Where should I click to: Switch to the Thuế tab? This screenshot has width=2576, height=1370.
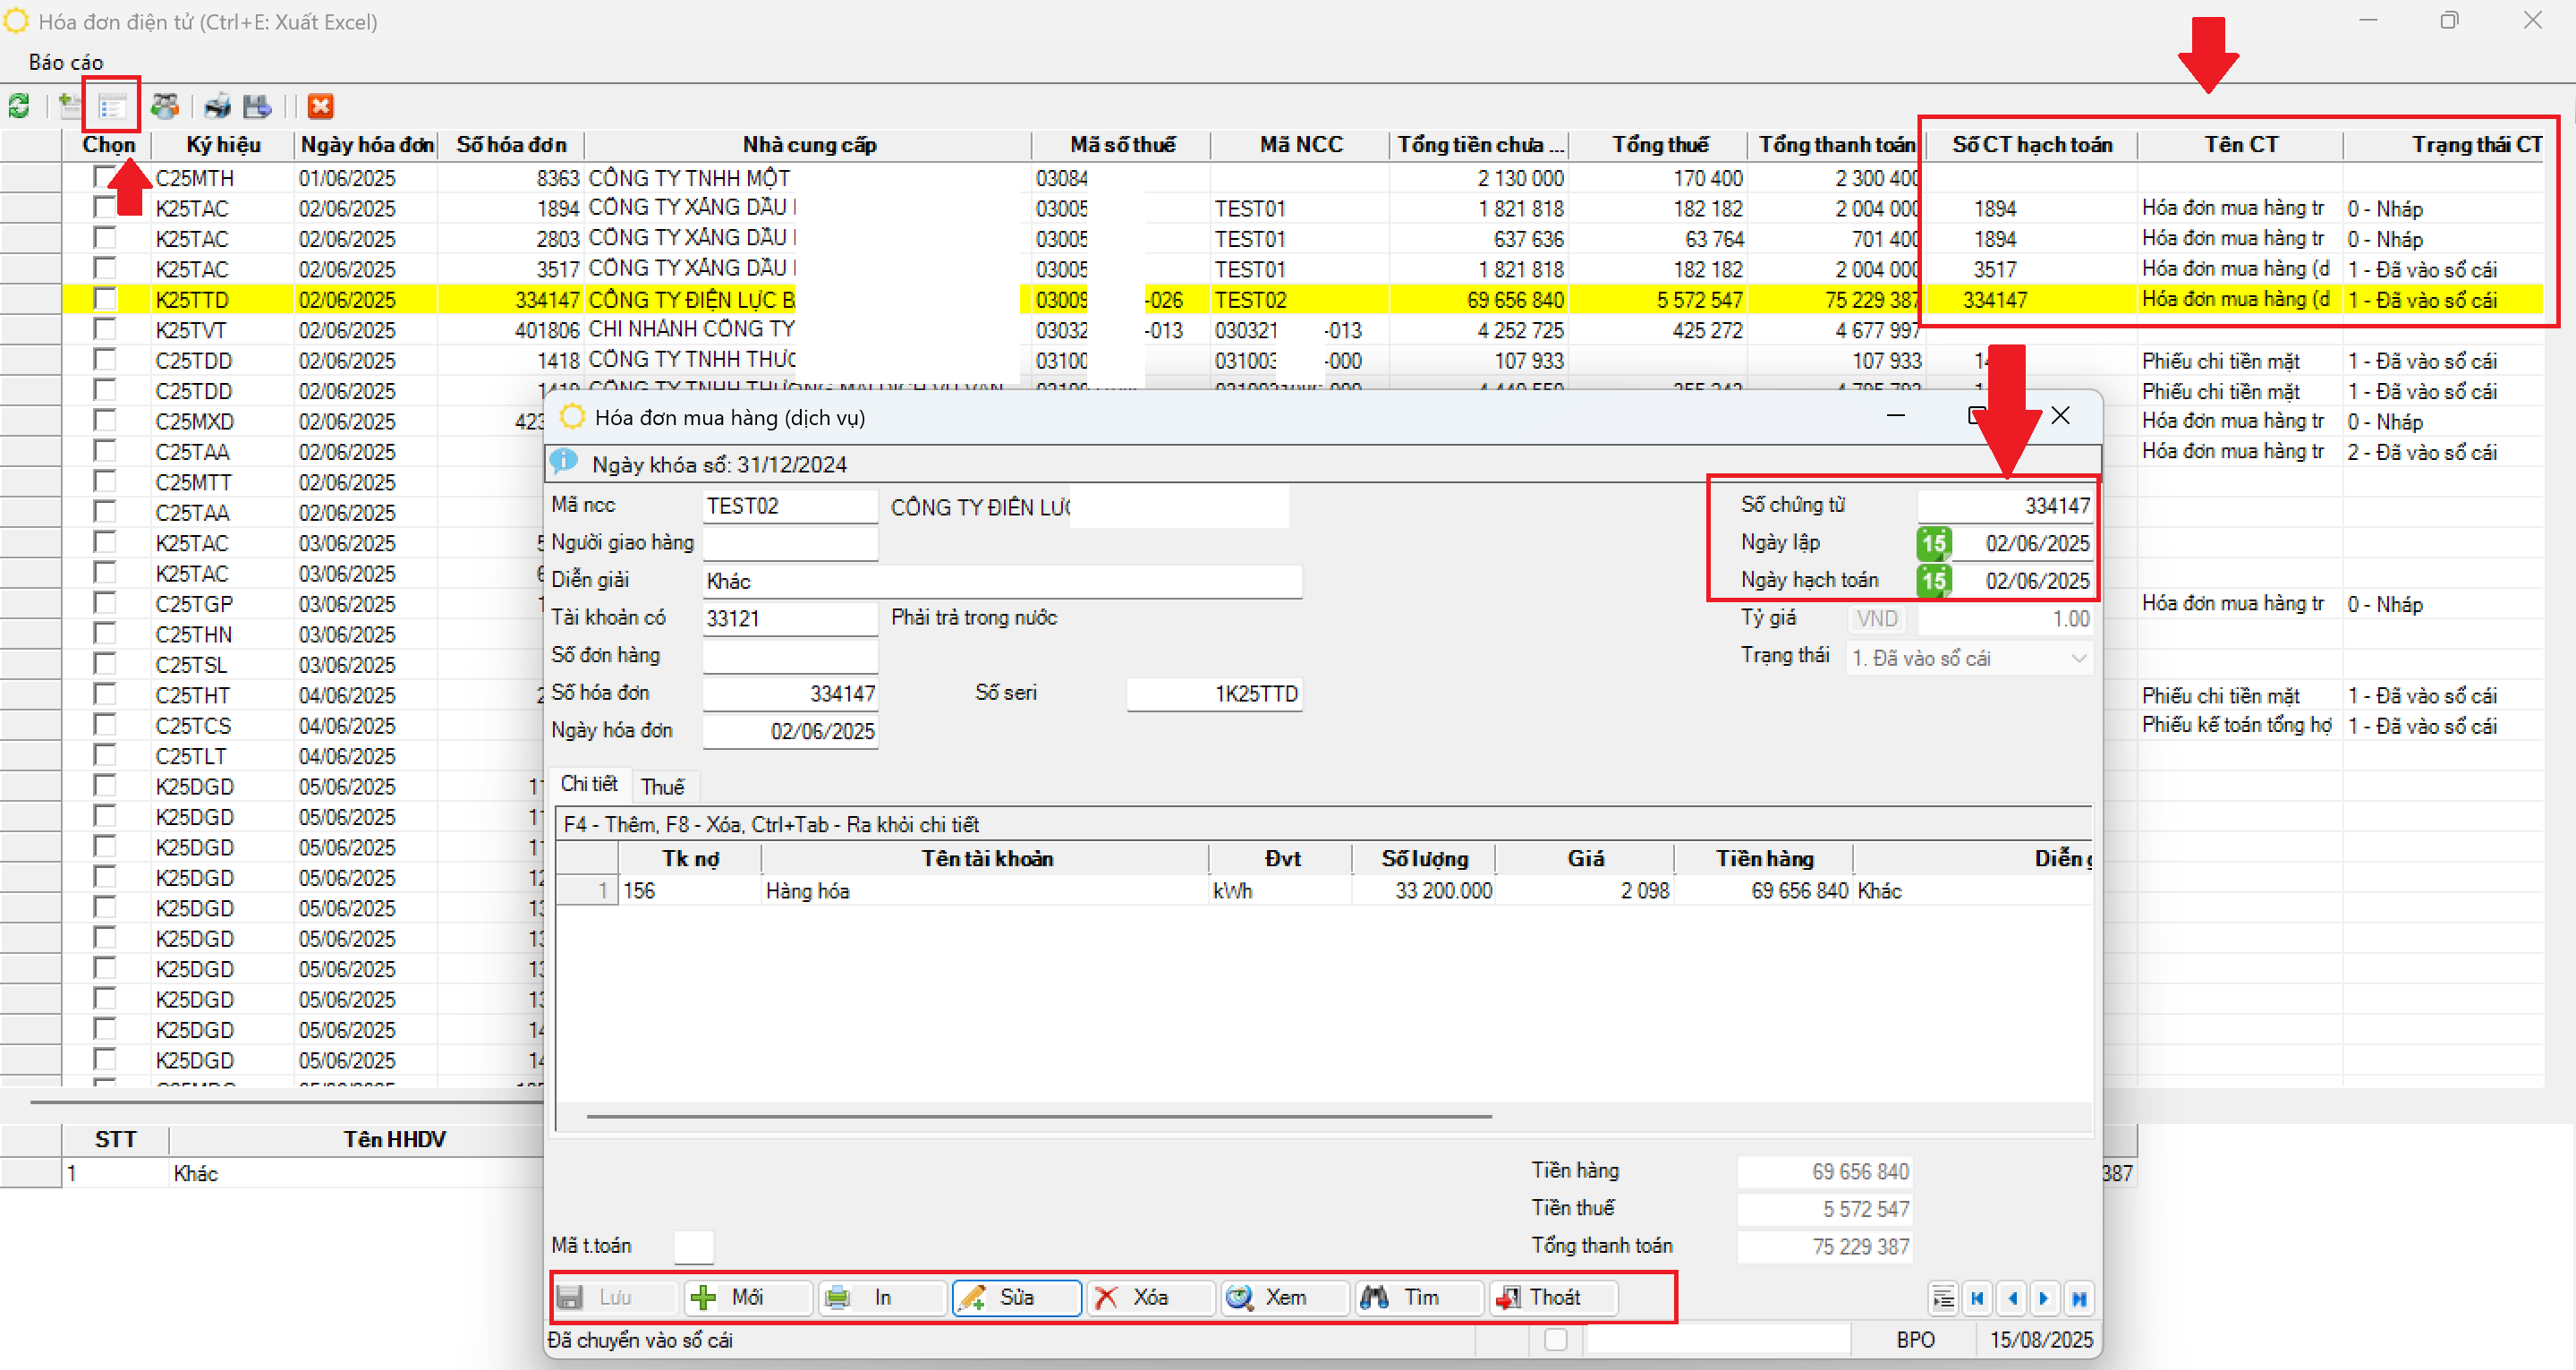click(662, 787)
